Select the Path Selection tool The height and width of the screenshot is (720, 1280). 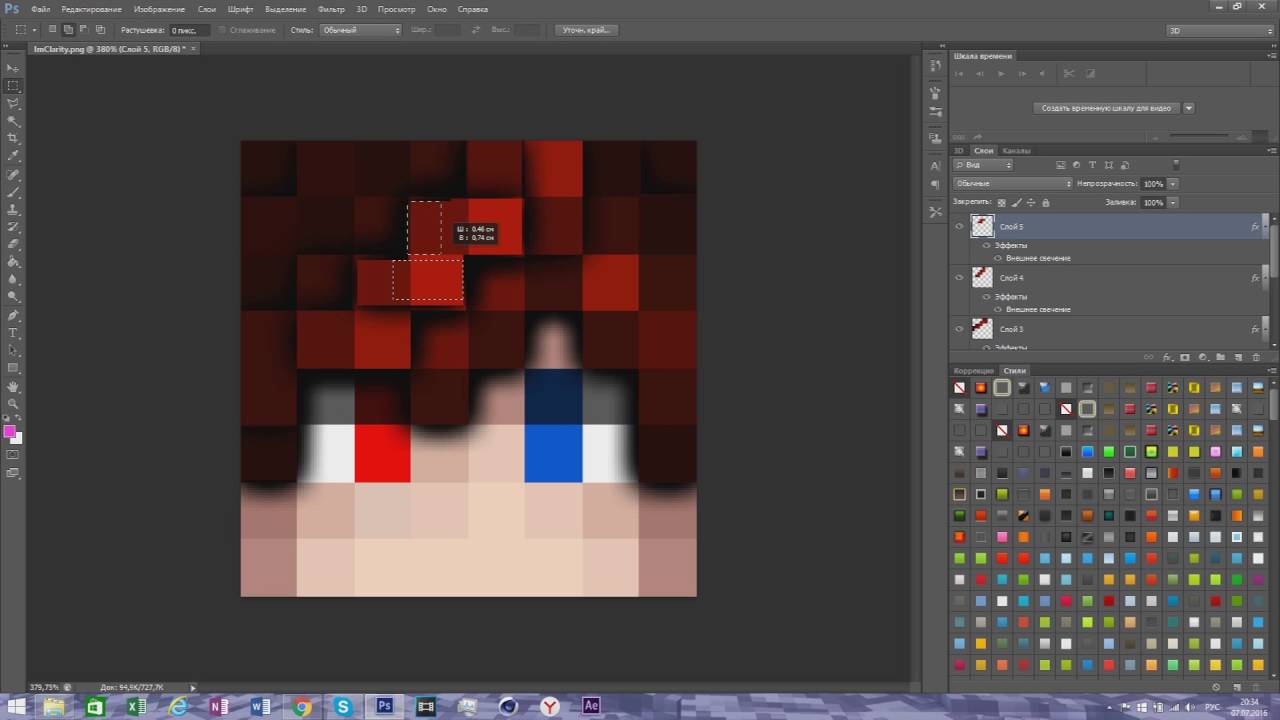coord(14,349)
